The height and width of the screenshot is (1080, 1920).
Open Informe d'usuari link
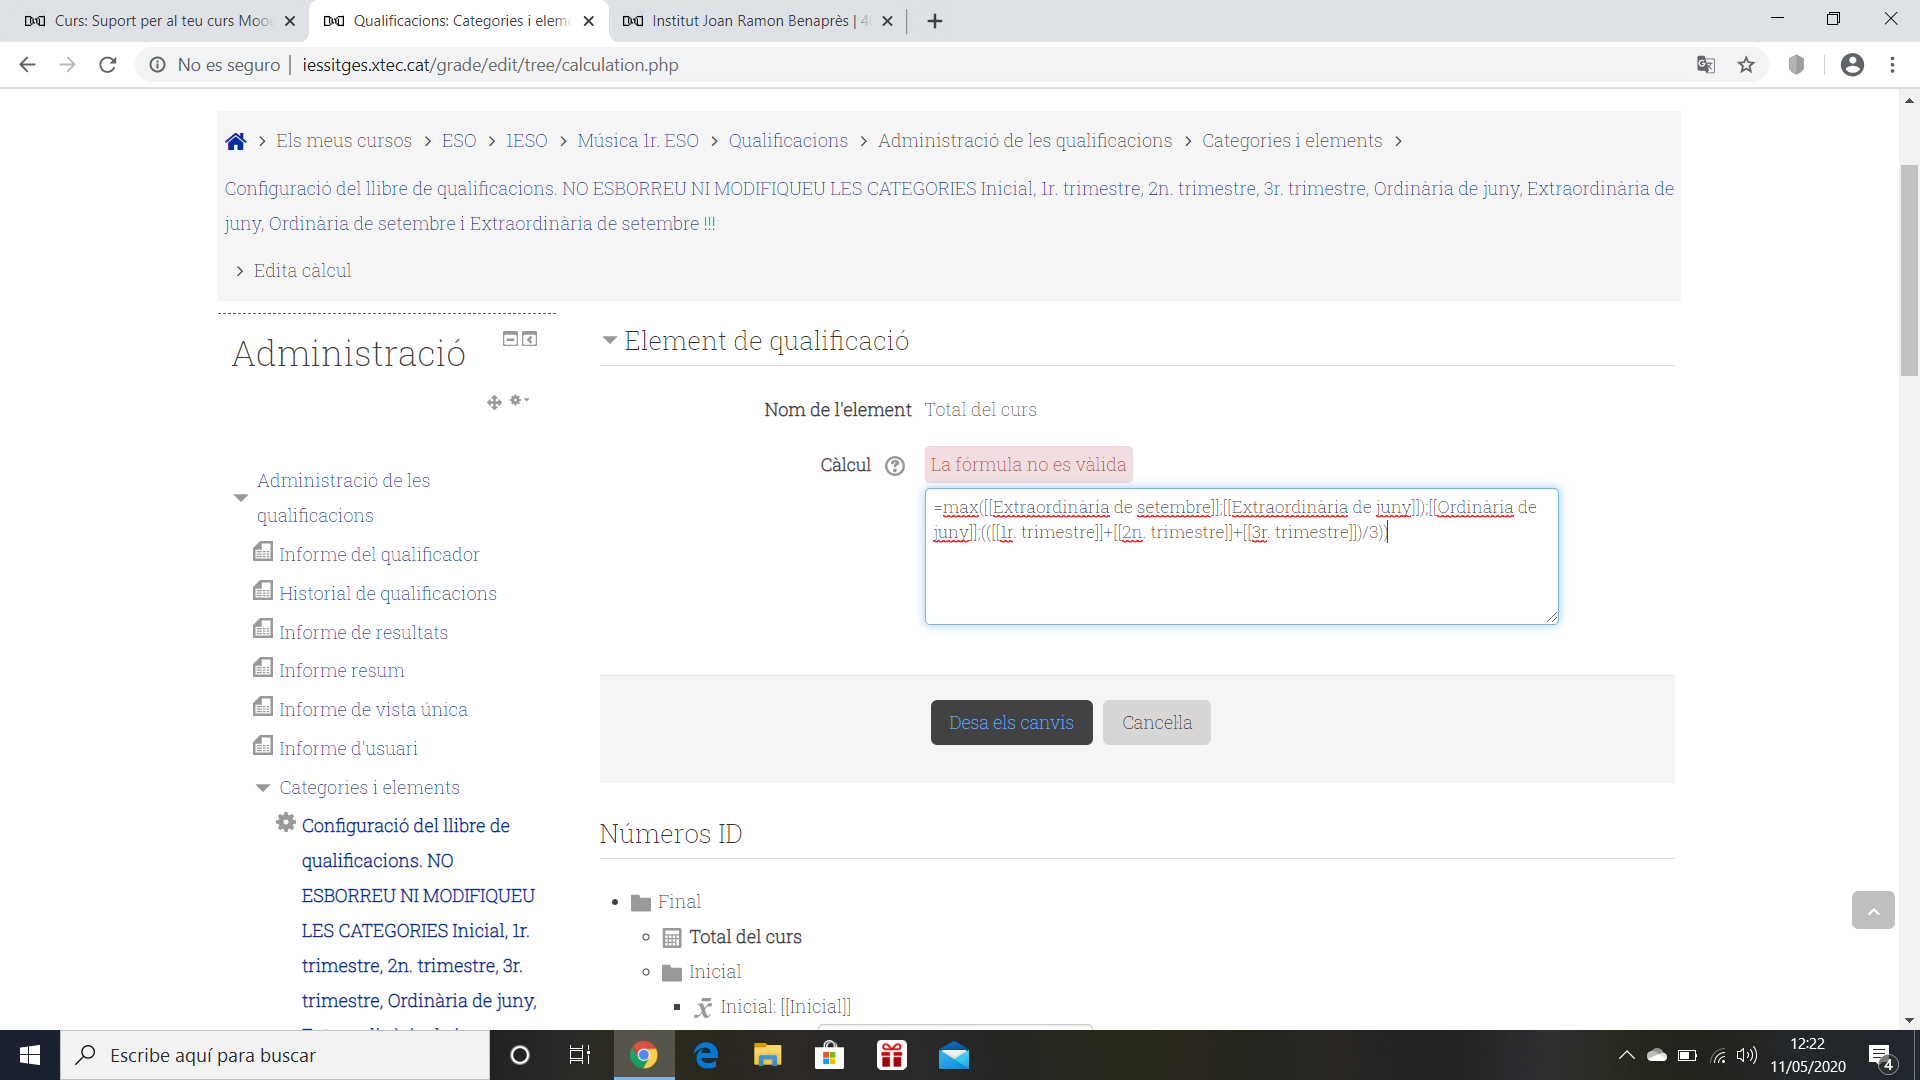point(348,749)
